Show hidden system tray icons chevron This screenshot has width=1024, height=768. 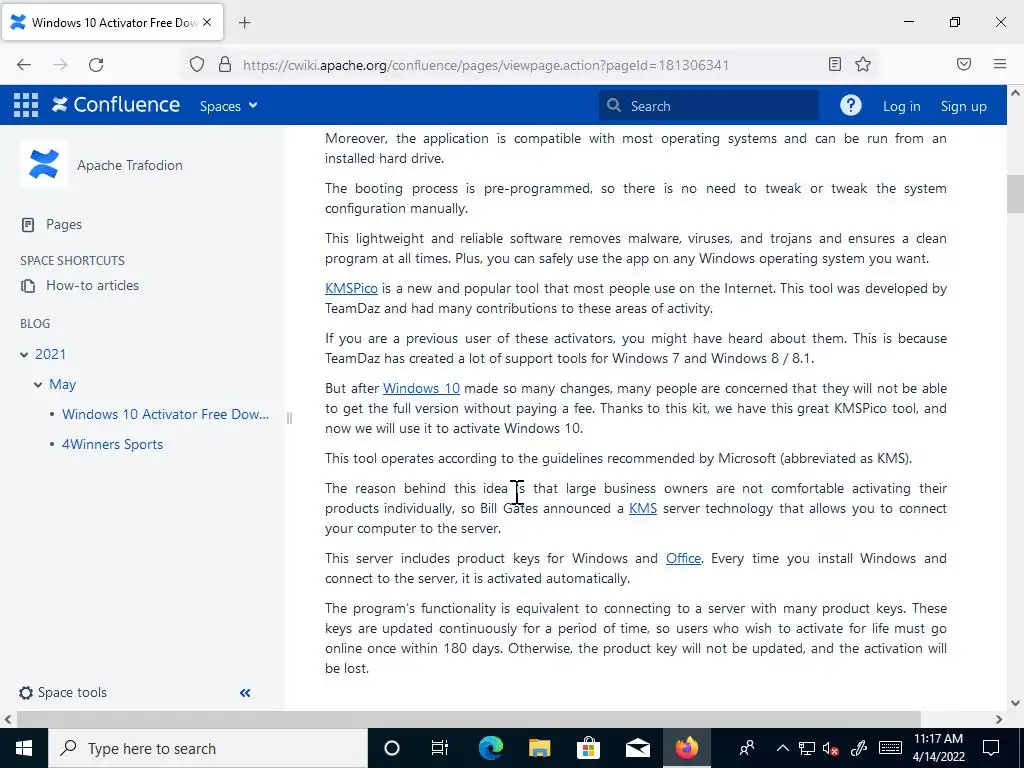[783, 748]
